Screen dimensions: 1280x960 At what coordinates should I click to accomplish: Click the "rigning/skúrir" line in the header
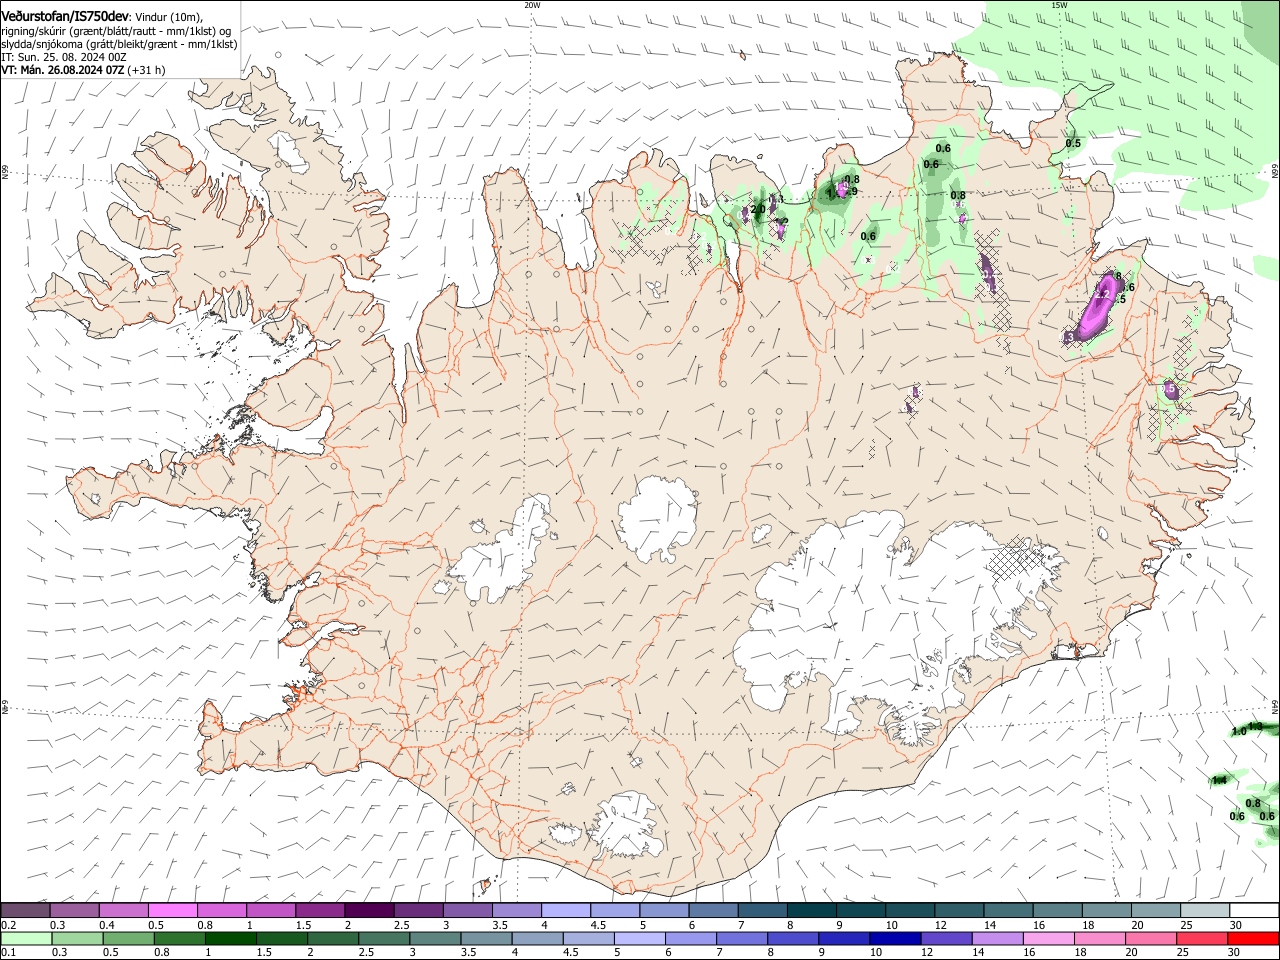[x=116, y=31]
